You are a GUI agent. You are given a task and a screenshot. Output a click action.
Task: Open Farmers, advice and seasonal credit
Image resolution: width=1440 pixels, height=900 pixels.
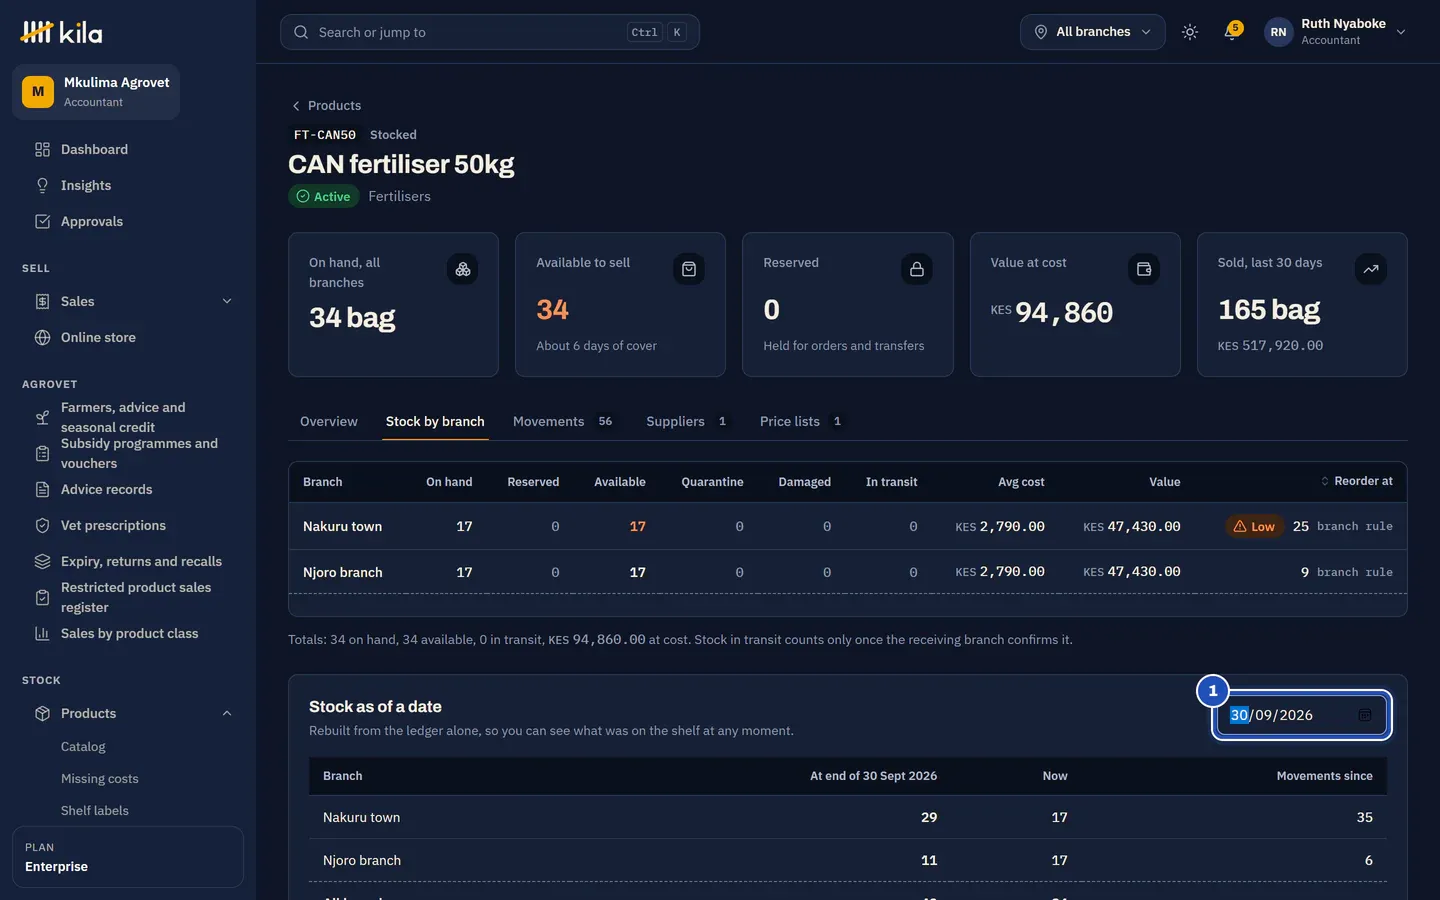tap(128, 418)
